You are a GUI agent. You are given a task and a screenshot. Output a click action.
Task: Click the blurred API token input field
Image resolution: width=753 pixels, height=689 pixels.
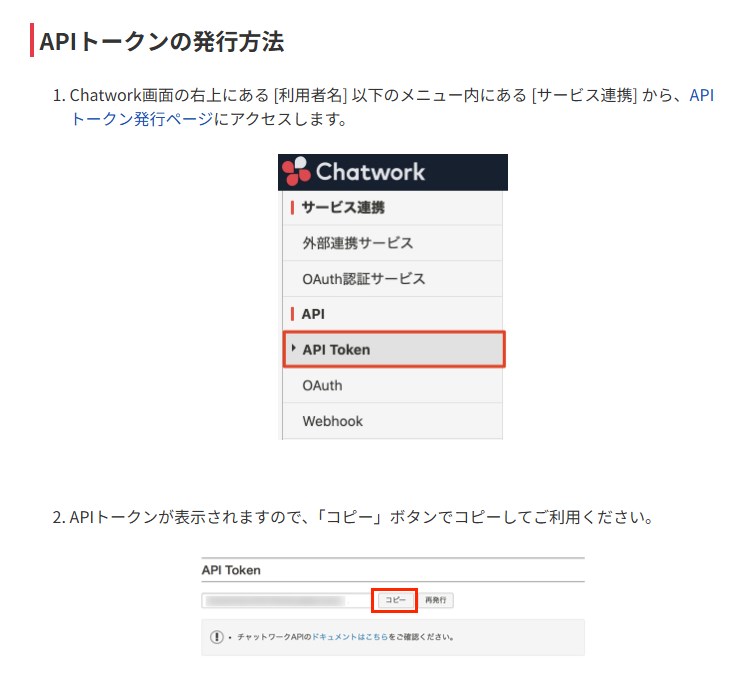284,601
